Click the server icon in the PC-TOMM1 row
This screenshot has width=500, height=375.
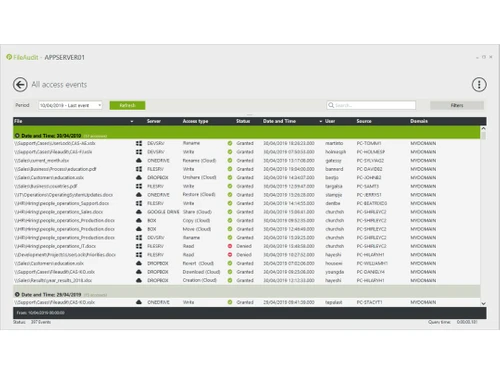pos(139,143)
